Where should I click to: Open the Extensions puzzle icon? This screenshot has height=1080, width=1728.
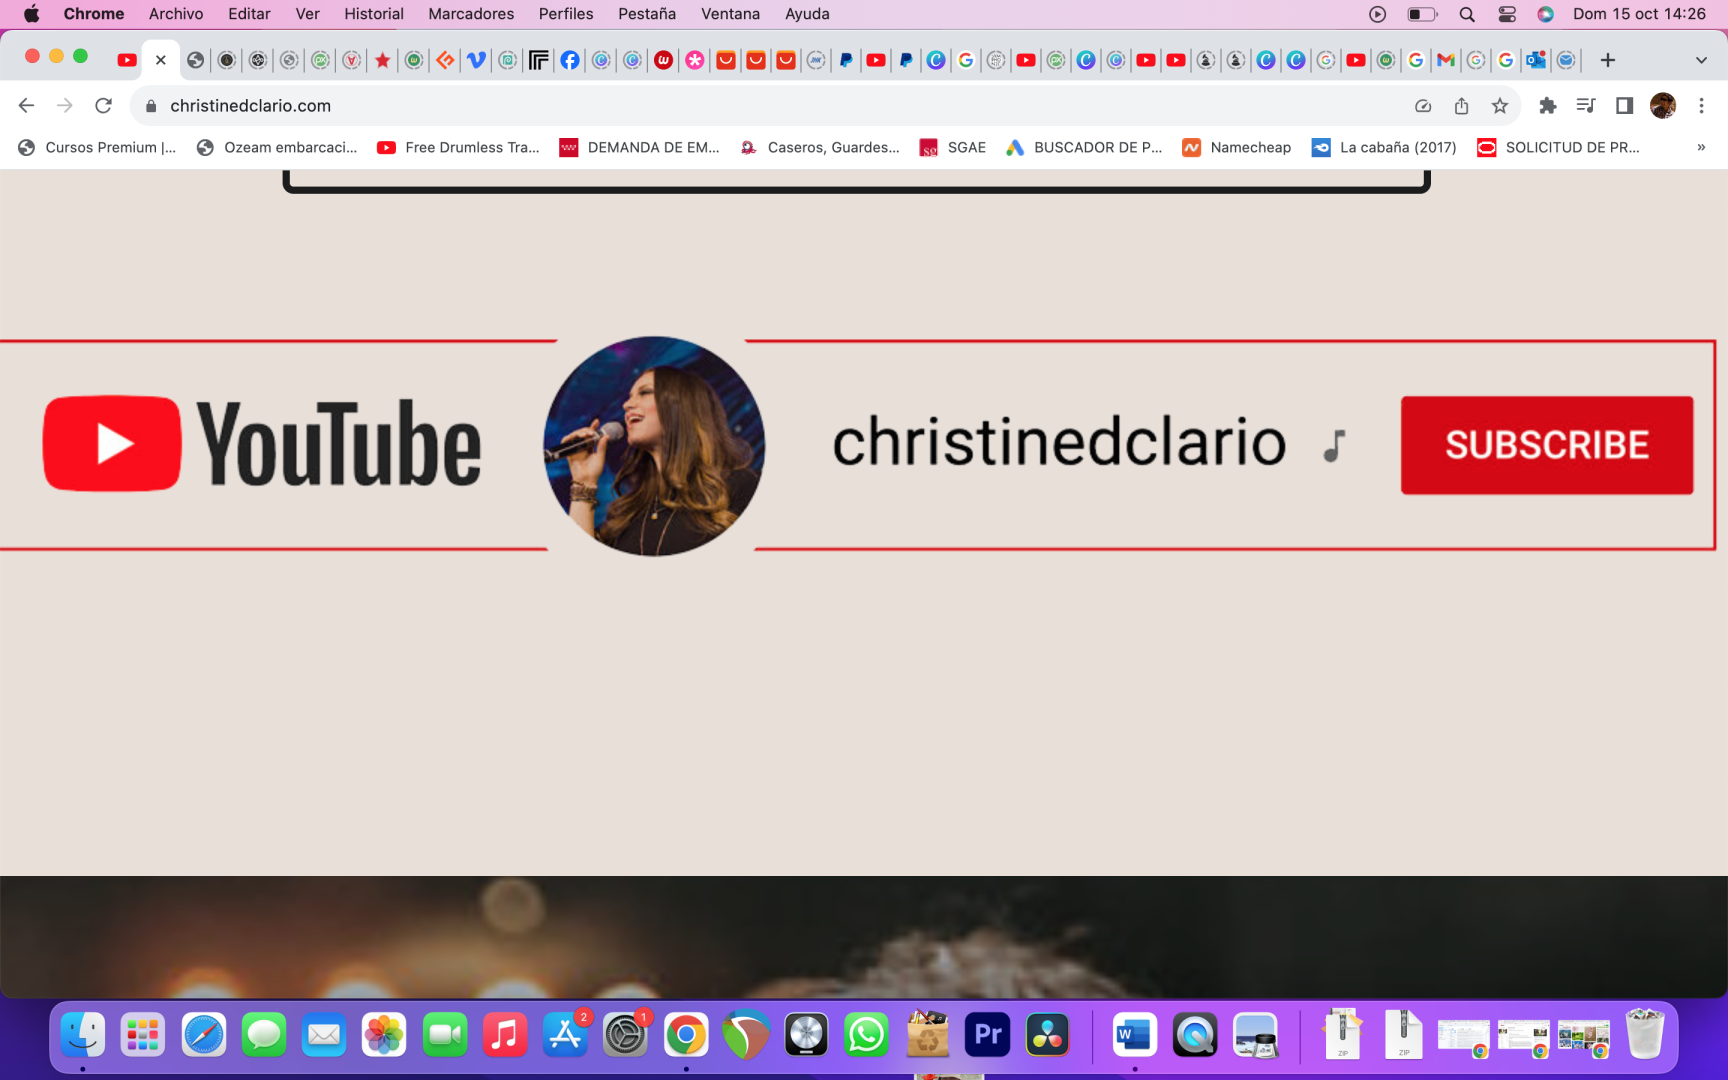tap(1547, 106)
